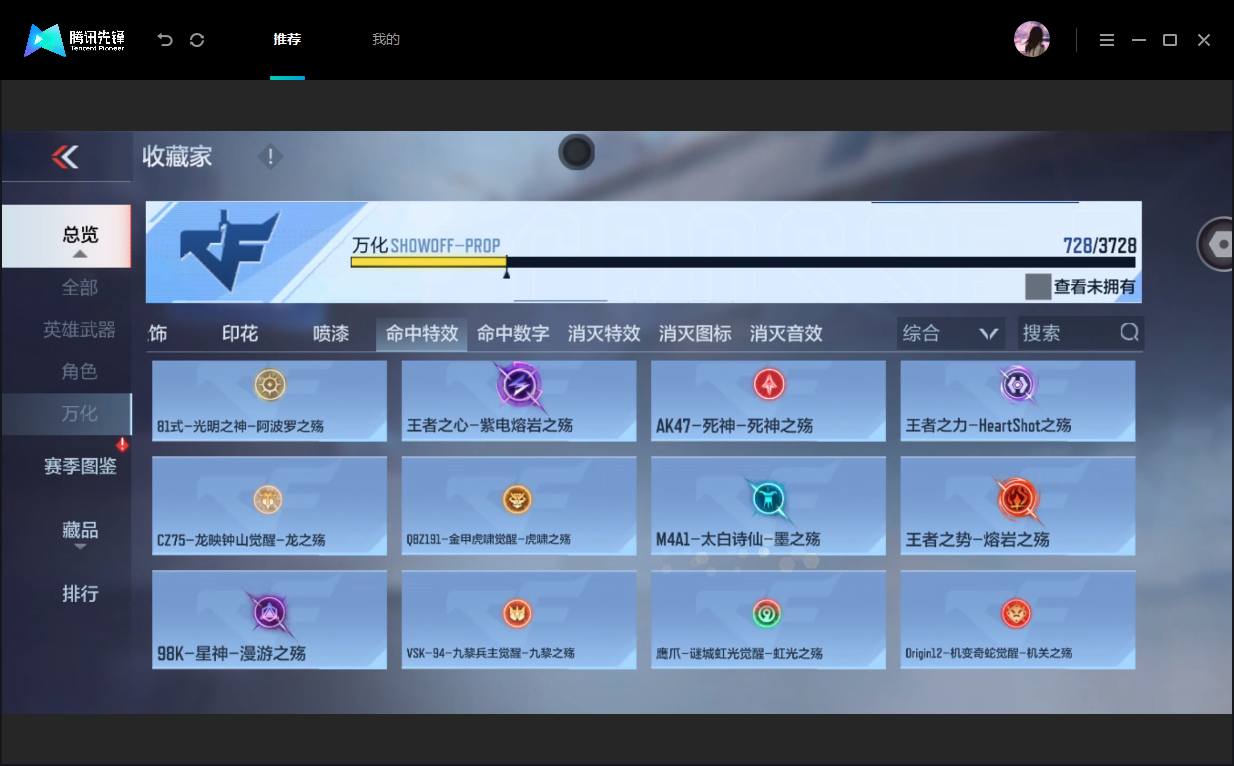Image resolution: width=1234 pixels, height=766 pixels.
Task: Click the 728/3728 collection count
Action: [x=1100, y=245]
